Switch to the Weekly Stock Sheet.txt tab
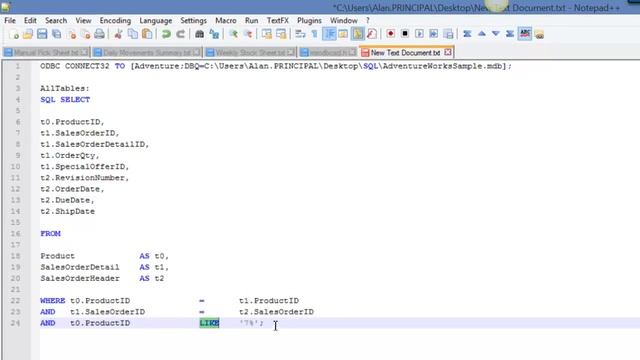The width and height of the screenshot is (640, 360). [x=250, y=53]
